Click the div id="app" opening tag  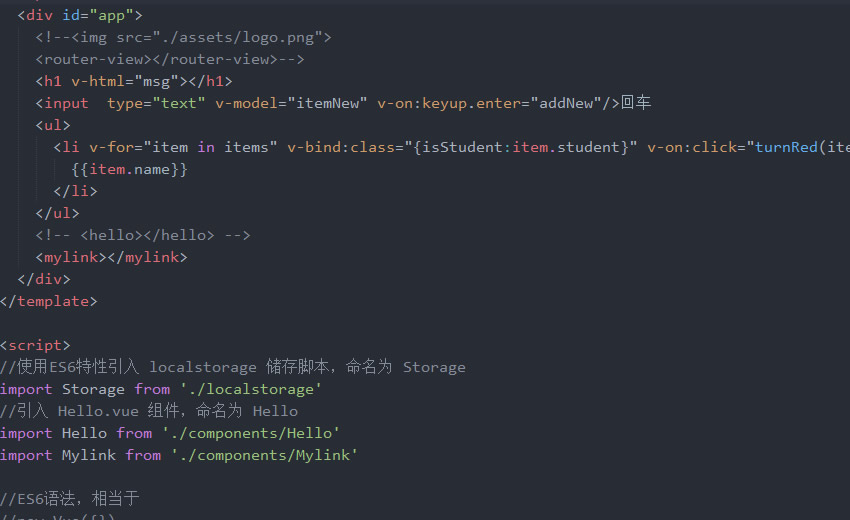(80, 15)
